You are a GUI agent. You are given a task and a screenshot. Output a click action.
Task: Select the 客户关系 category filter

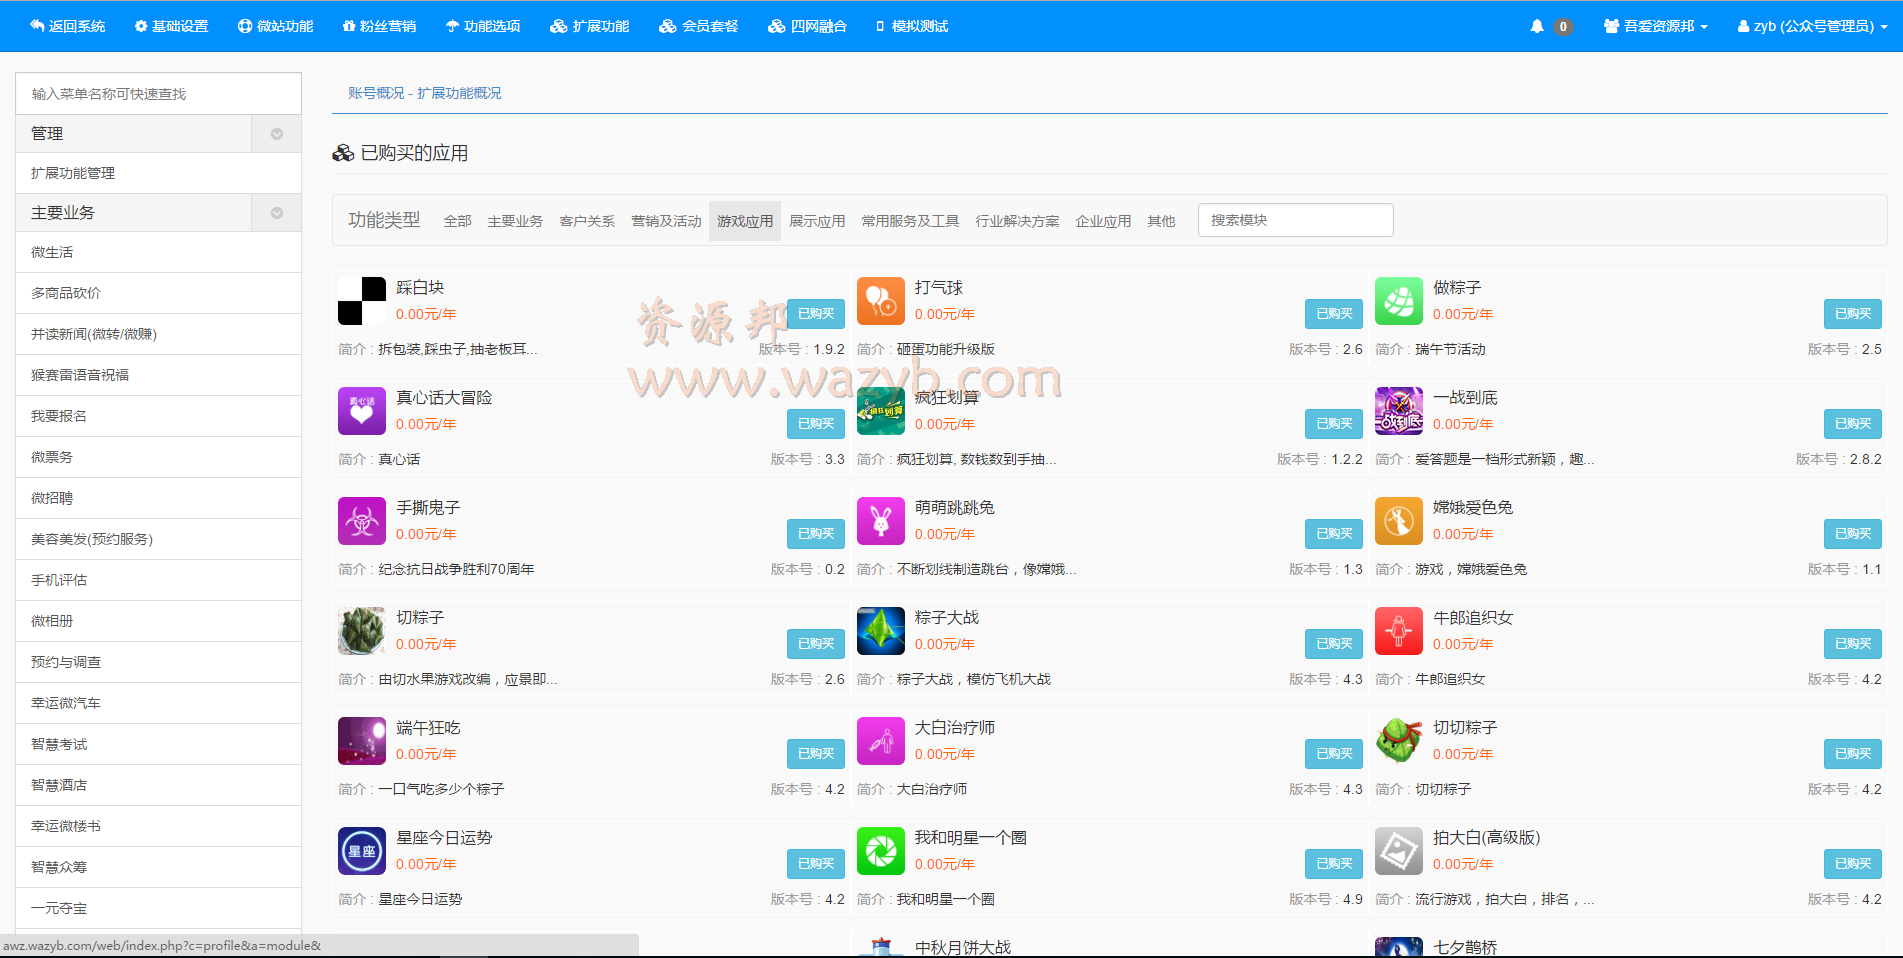587,221
